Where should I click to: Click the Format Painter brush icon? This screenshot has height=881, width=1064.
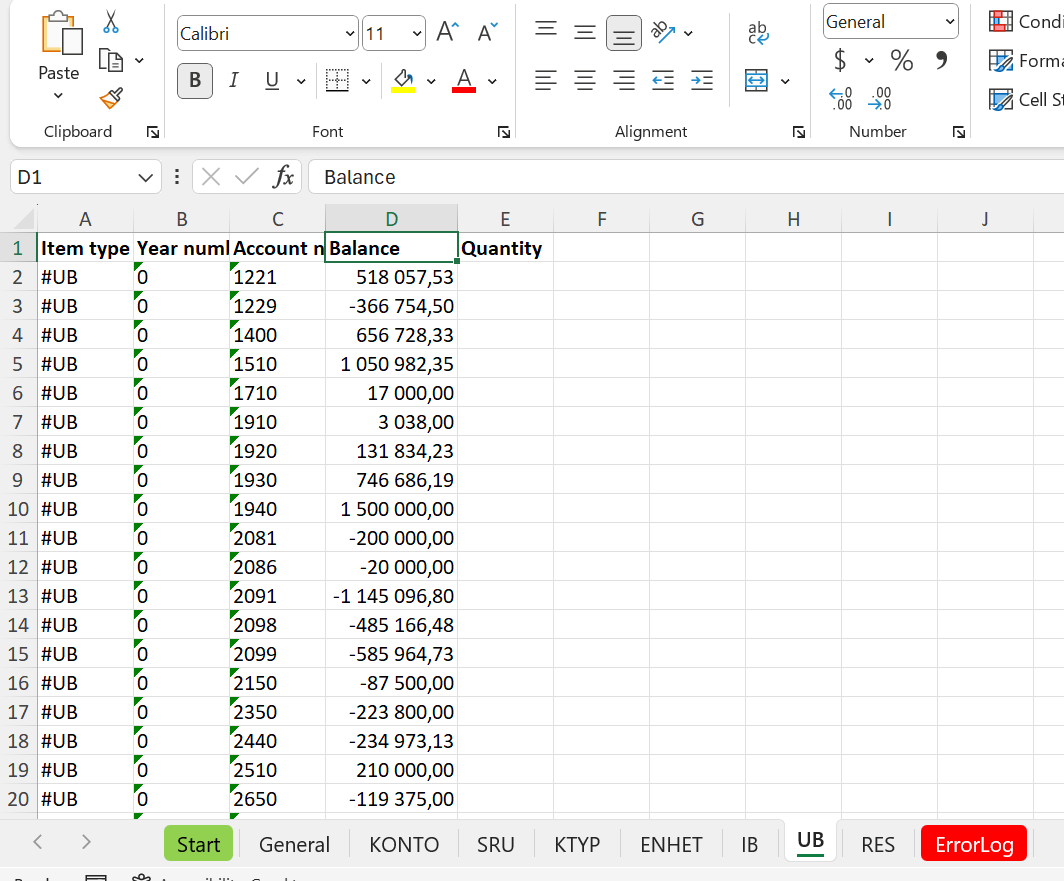pyautogui.click(x=111, y=99)
